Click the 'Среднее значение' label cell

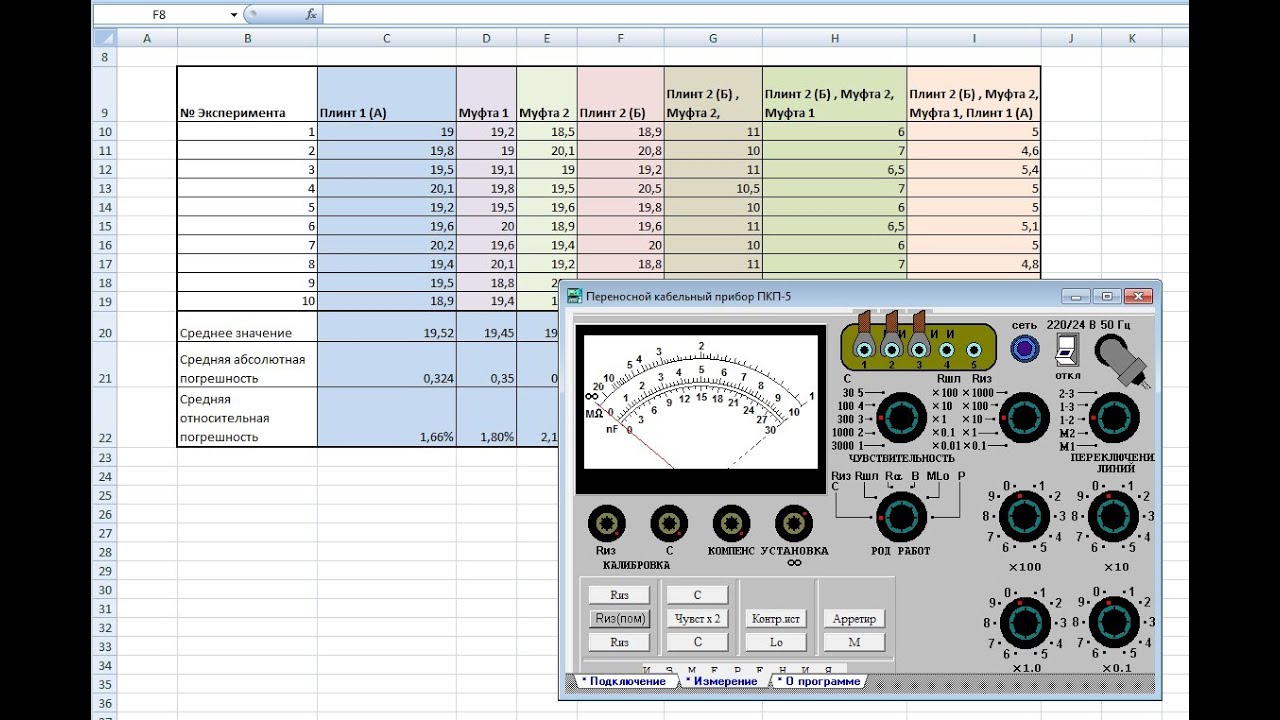tap(247, 327)
